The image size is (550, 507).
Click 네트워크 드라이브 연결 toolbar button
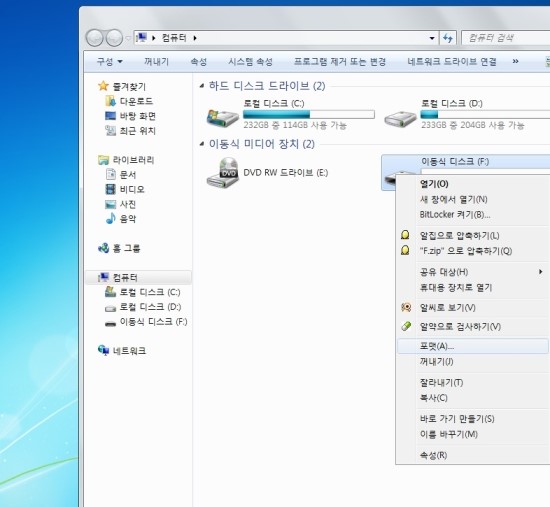point(452,62)
